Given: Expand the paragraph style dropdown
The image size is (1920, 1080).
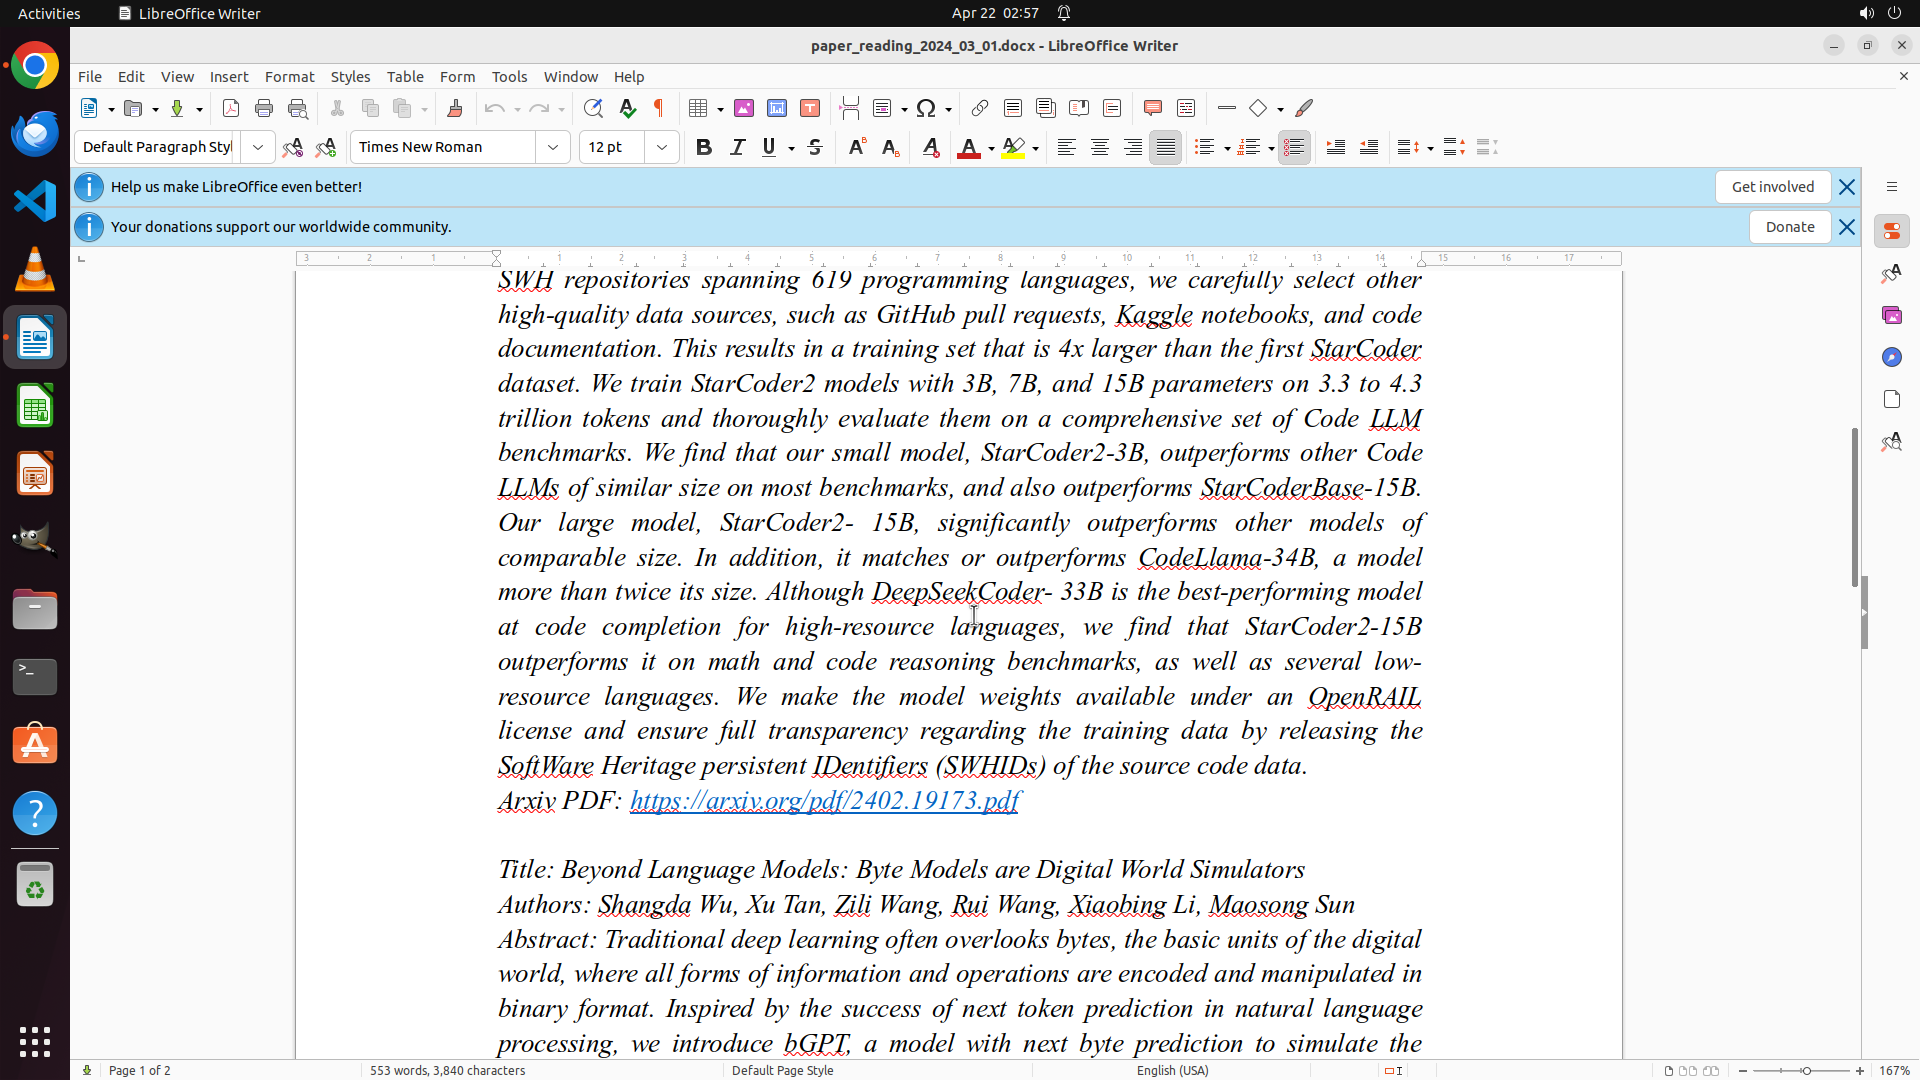Looking at the screenshot, I should (x=258, y=147).
